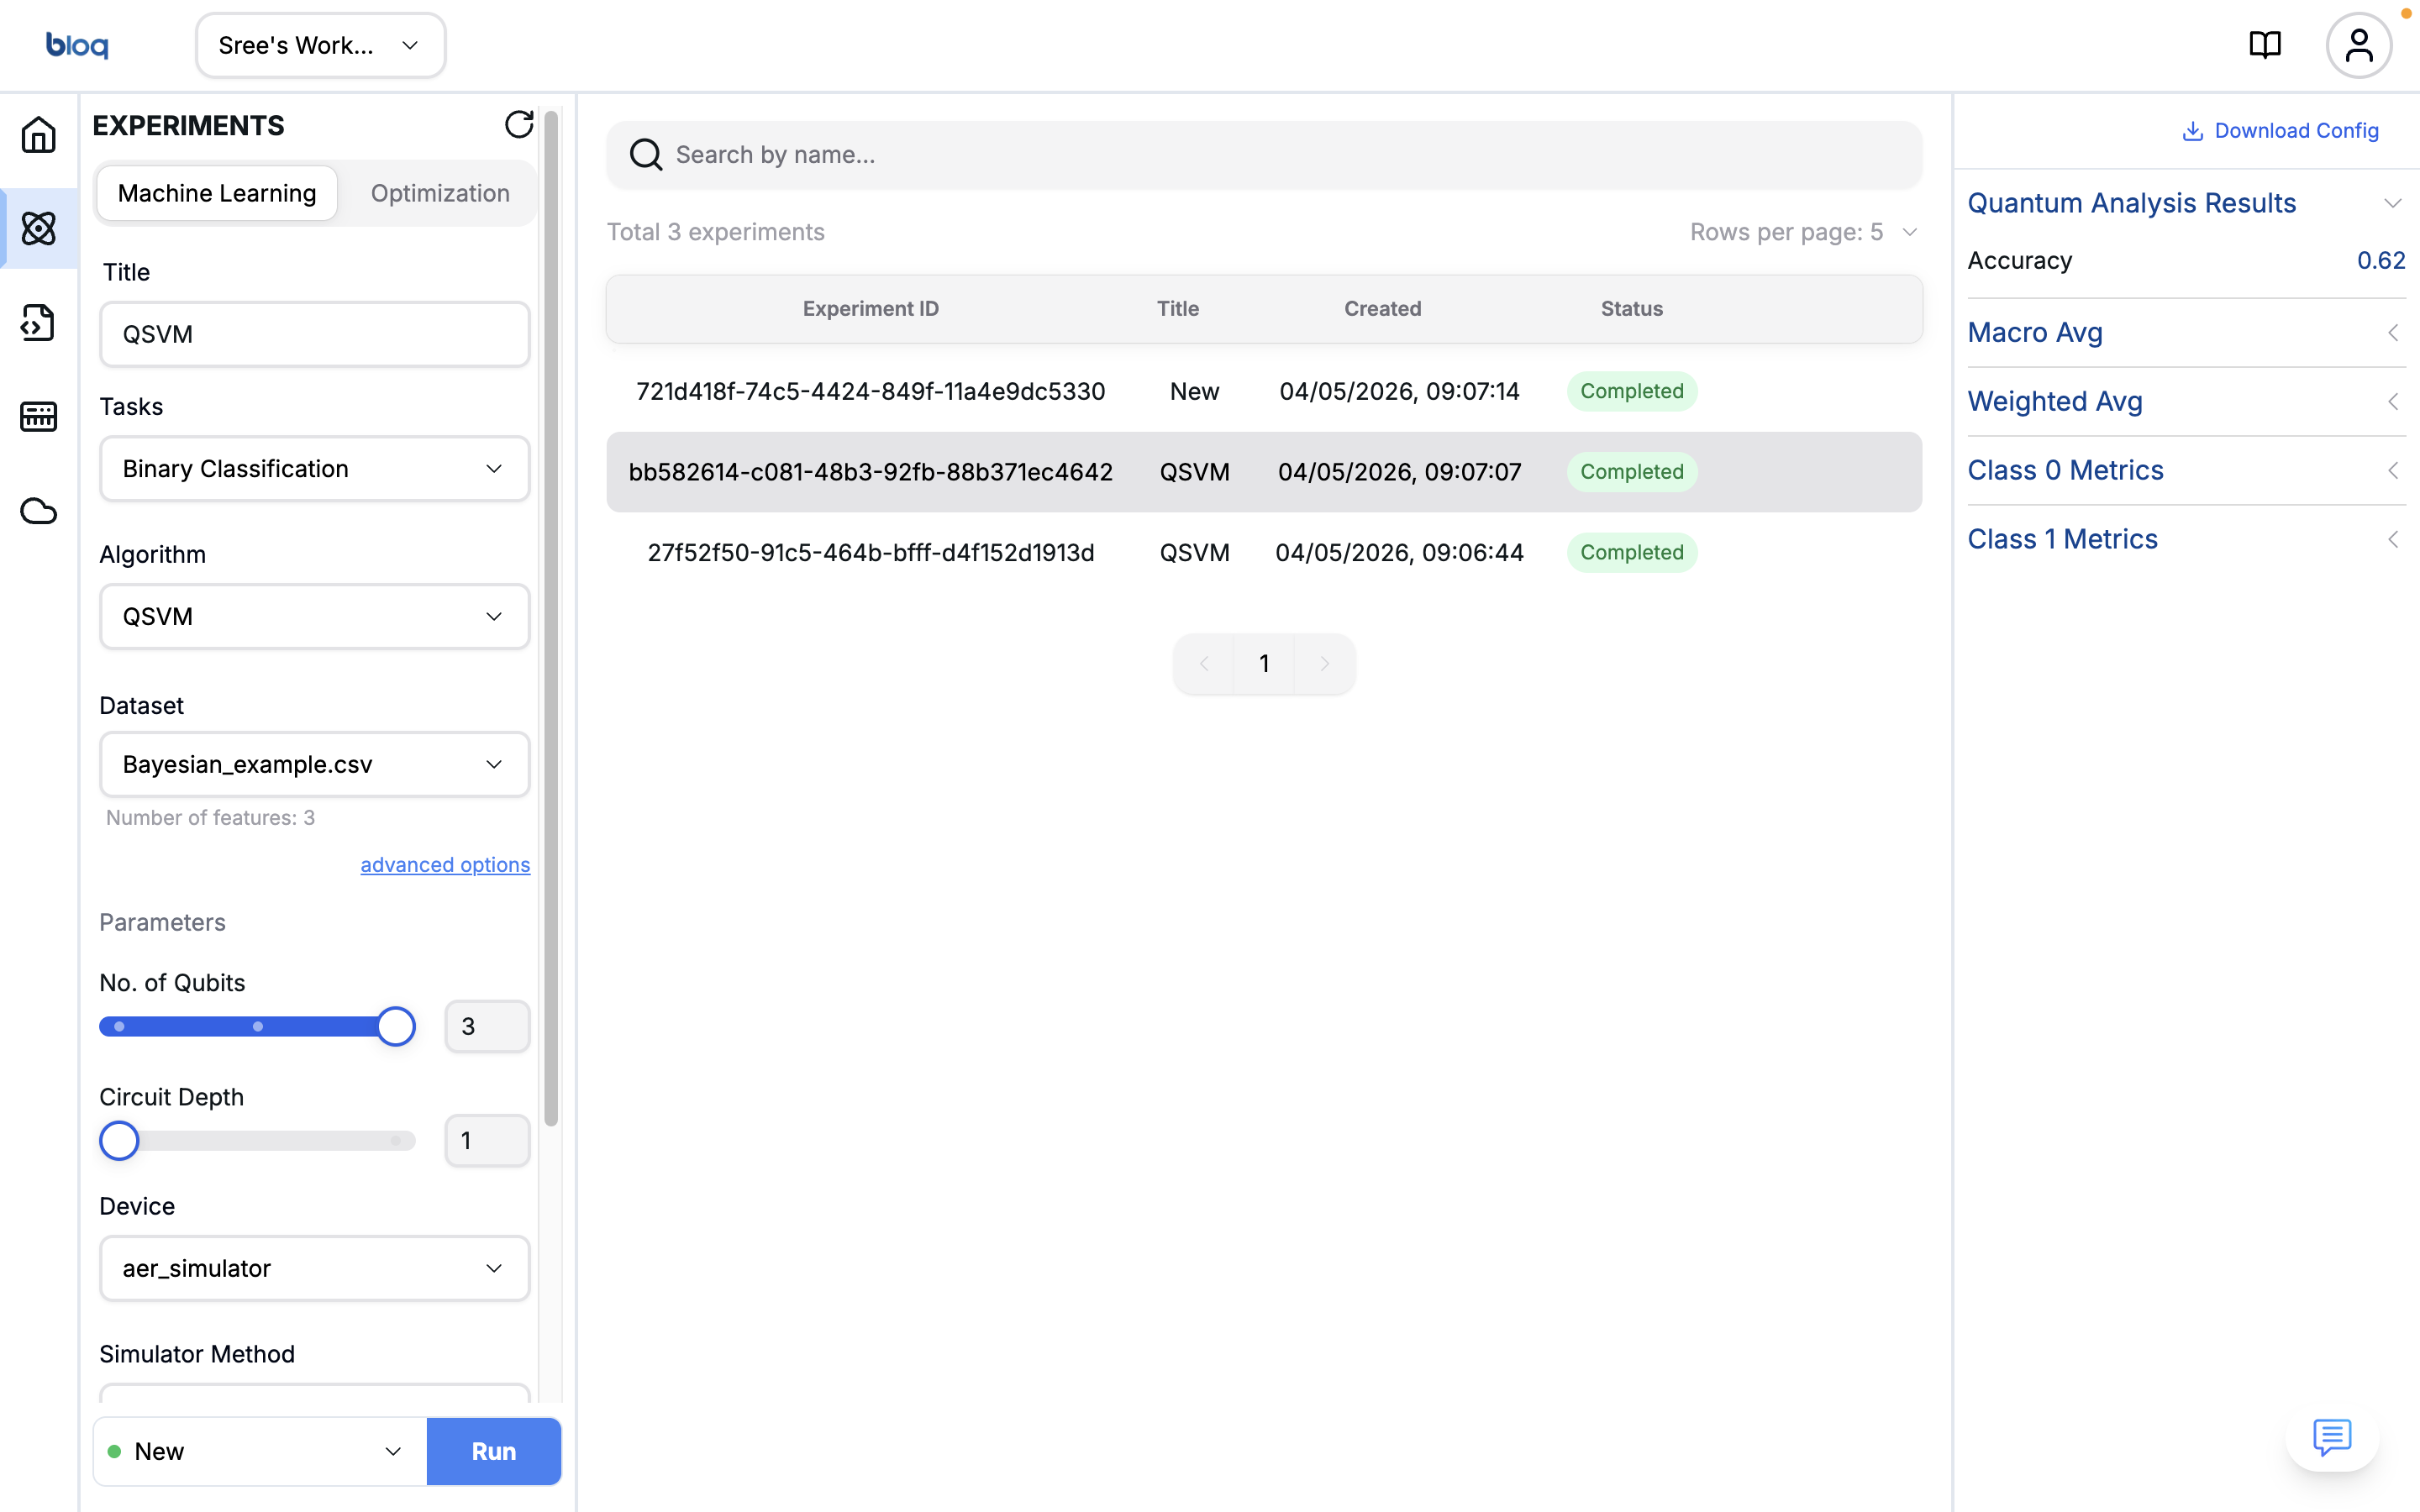
Task: Open the documentation book icon
Action: click(x=2265, y=45)
